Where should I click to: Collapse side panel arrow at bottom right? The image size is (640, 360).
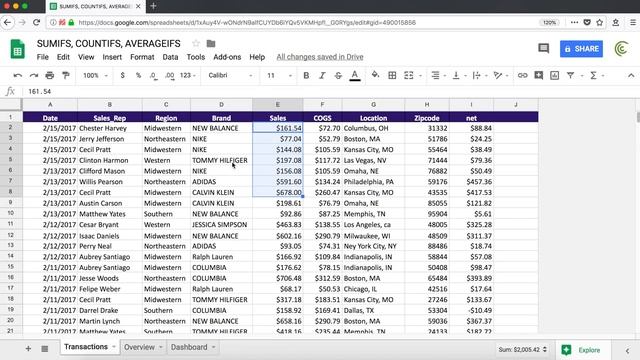coord(627,351)
